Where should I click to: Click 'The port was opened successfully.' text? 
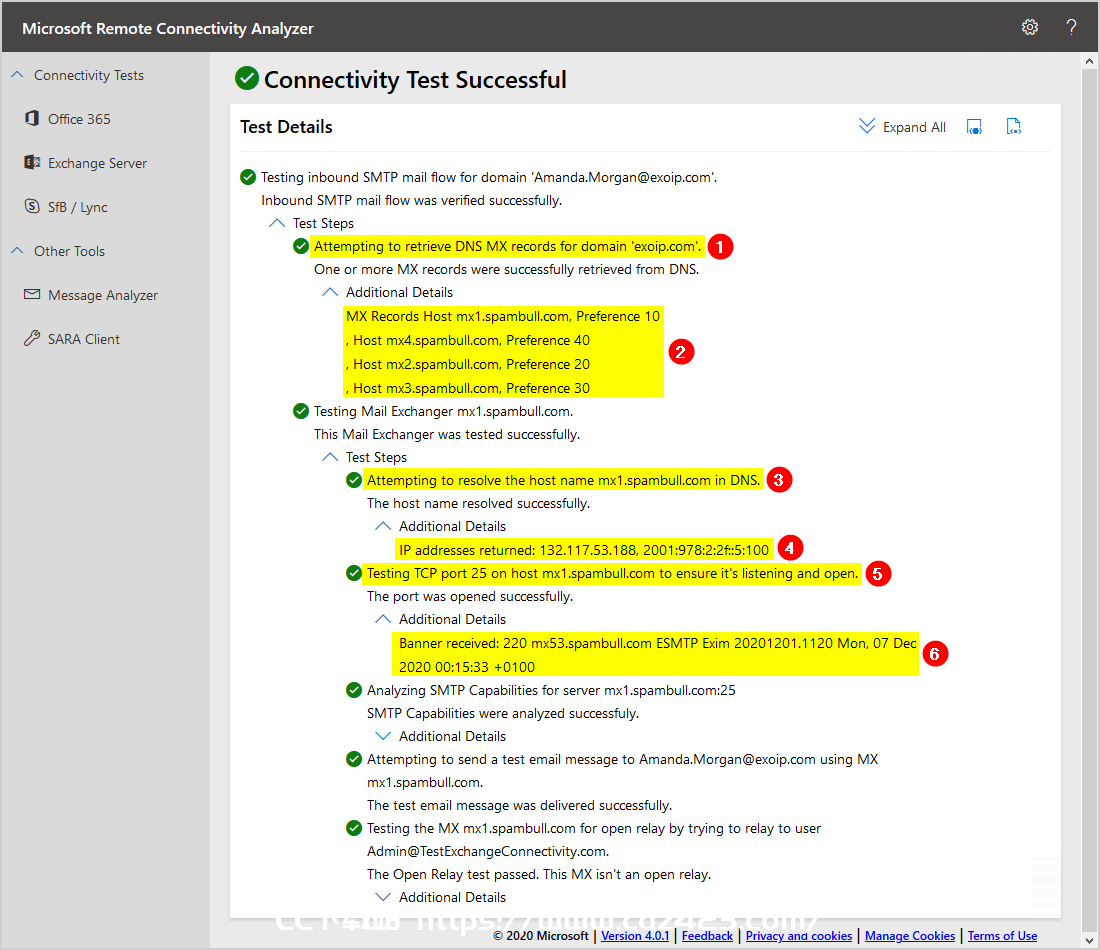coord(470,596)
